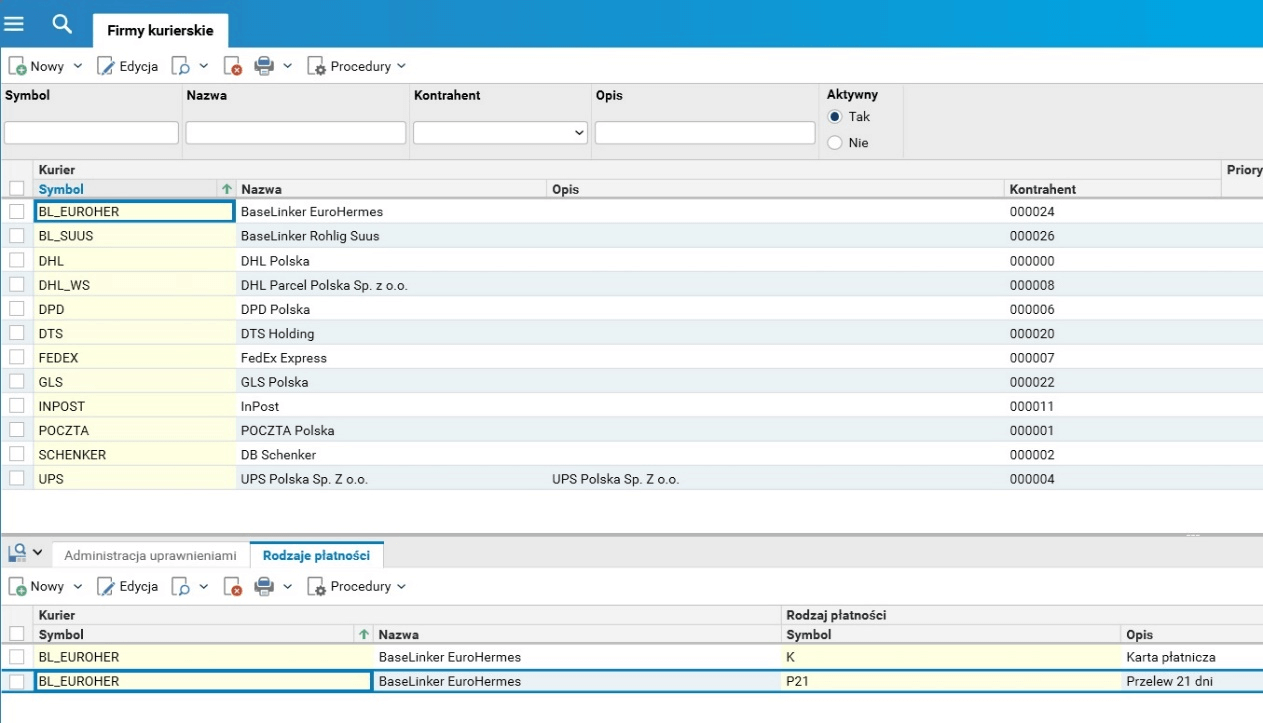1263x723 pixels.
Task: Toggle select-all checkbox in lower grid header
Action: [16, 633]
